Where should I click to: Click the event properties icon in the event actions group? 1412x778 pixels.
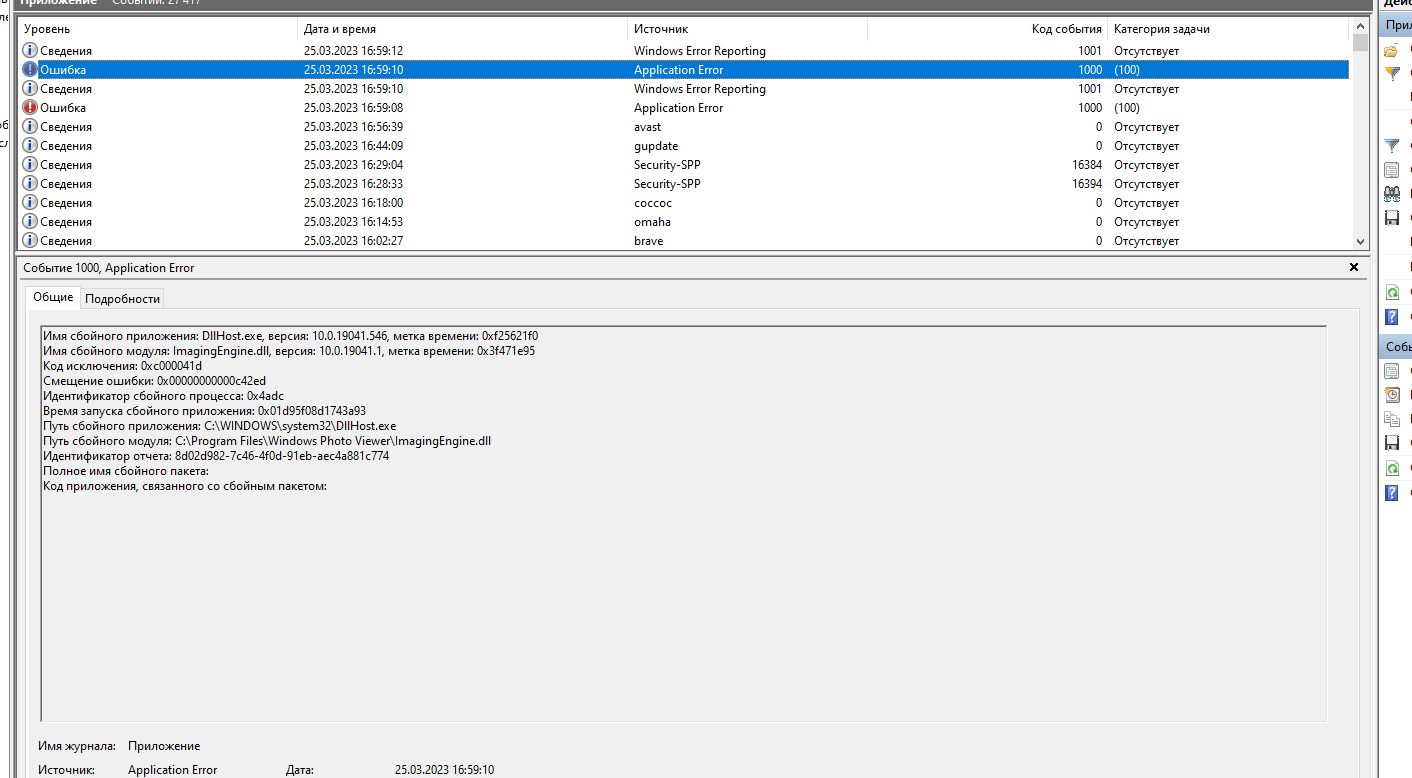pyautogui.click(x=1391, y=370)
